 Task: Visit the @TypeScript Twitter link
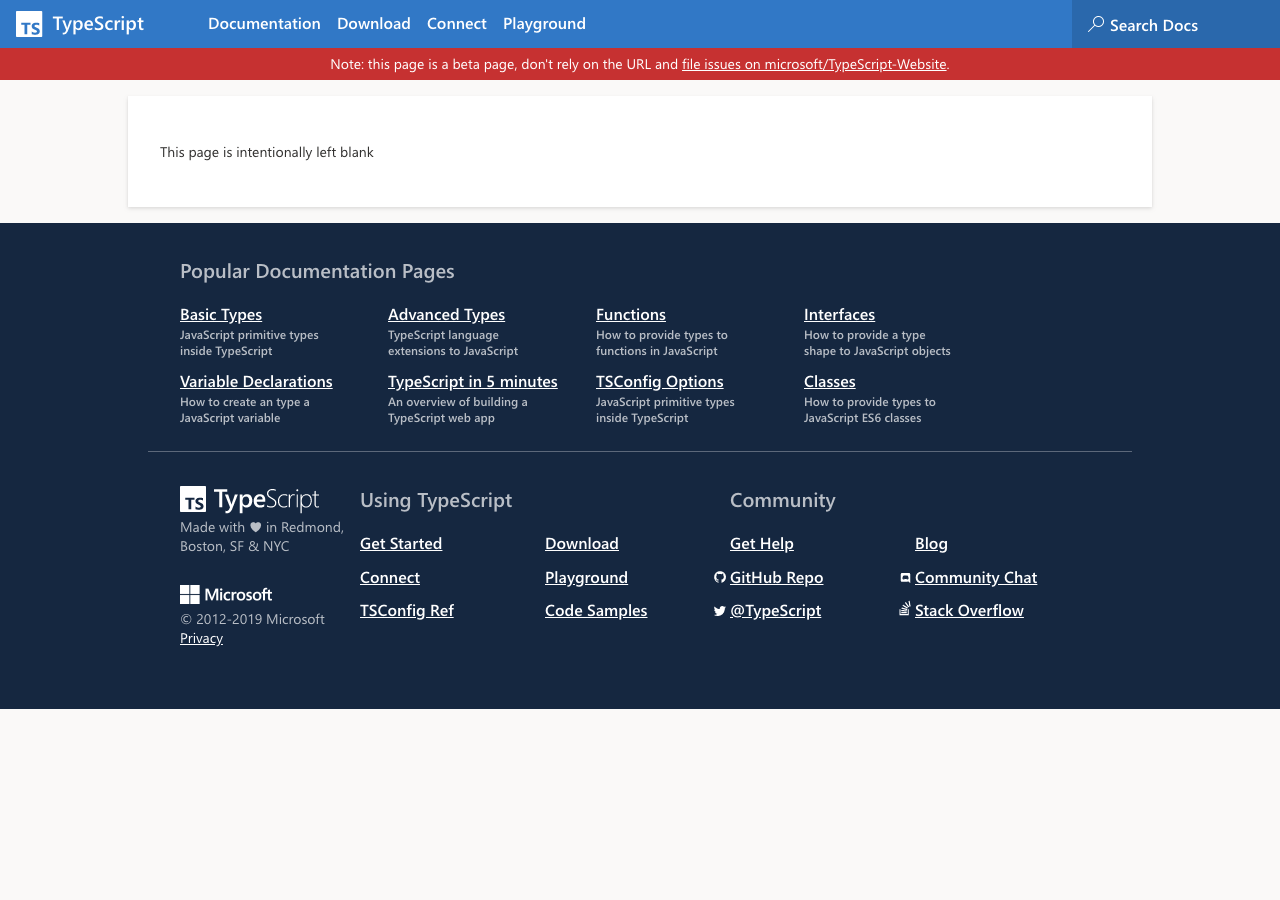pos(775,610)
